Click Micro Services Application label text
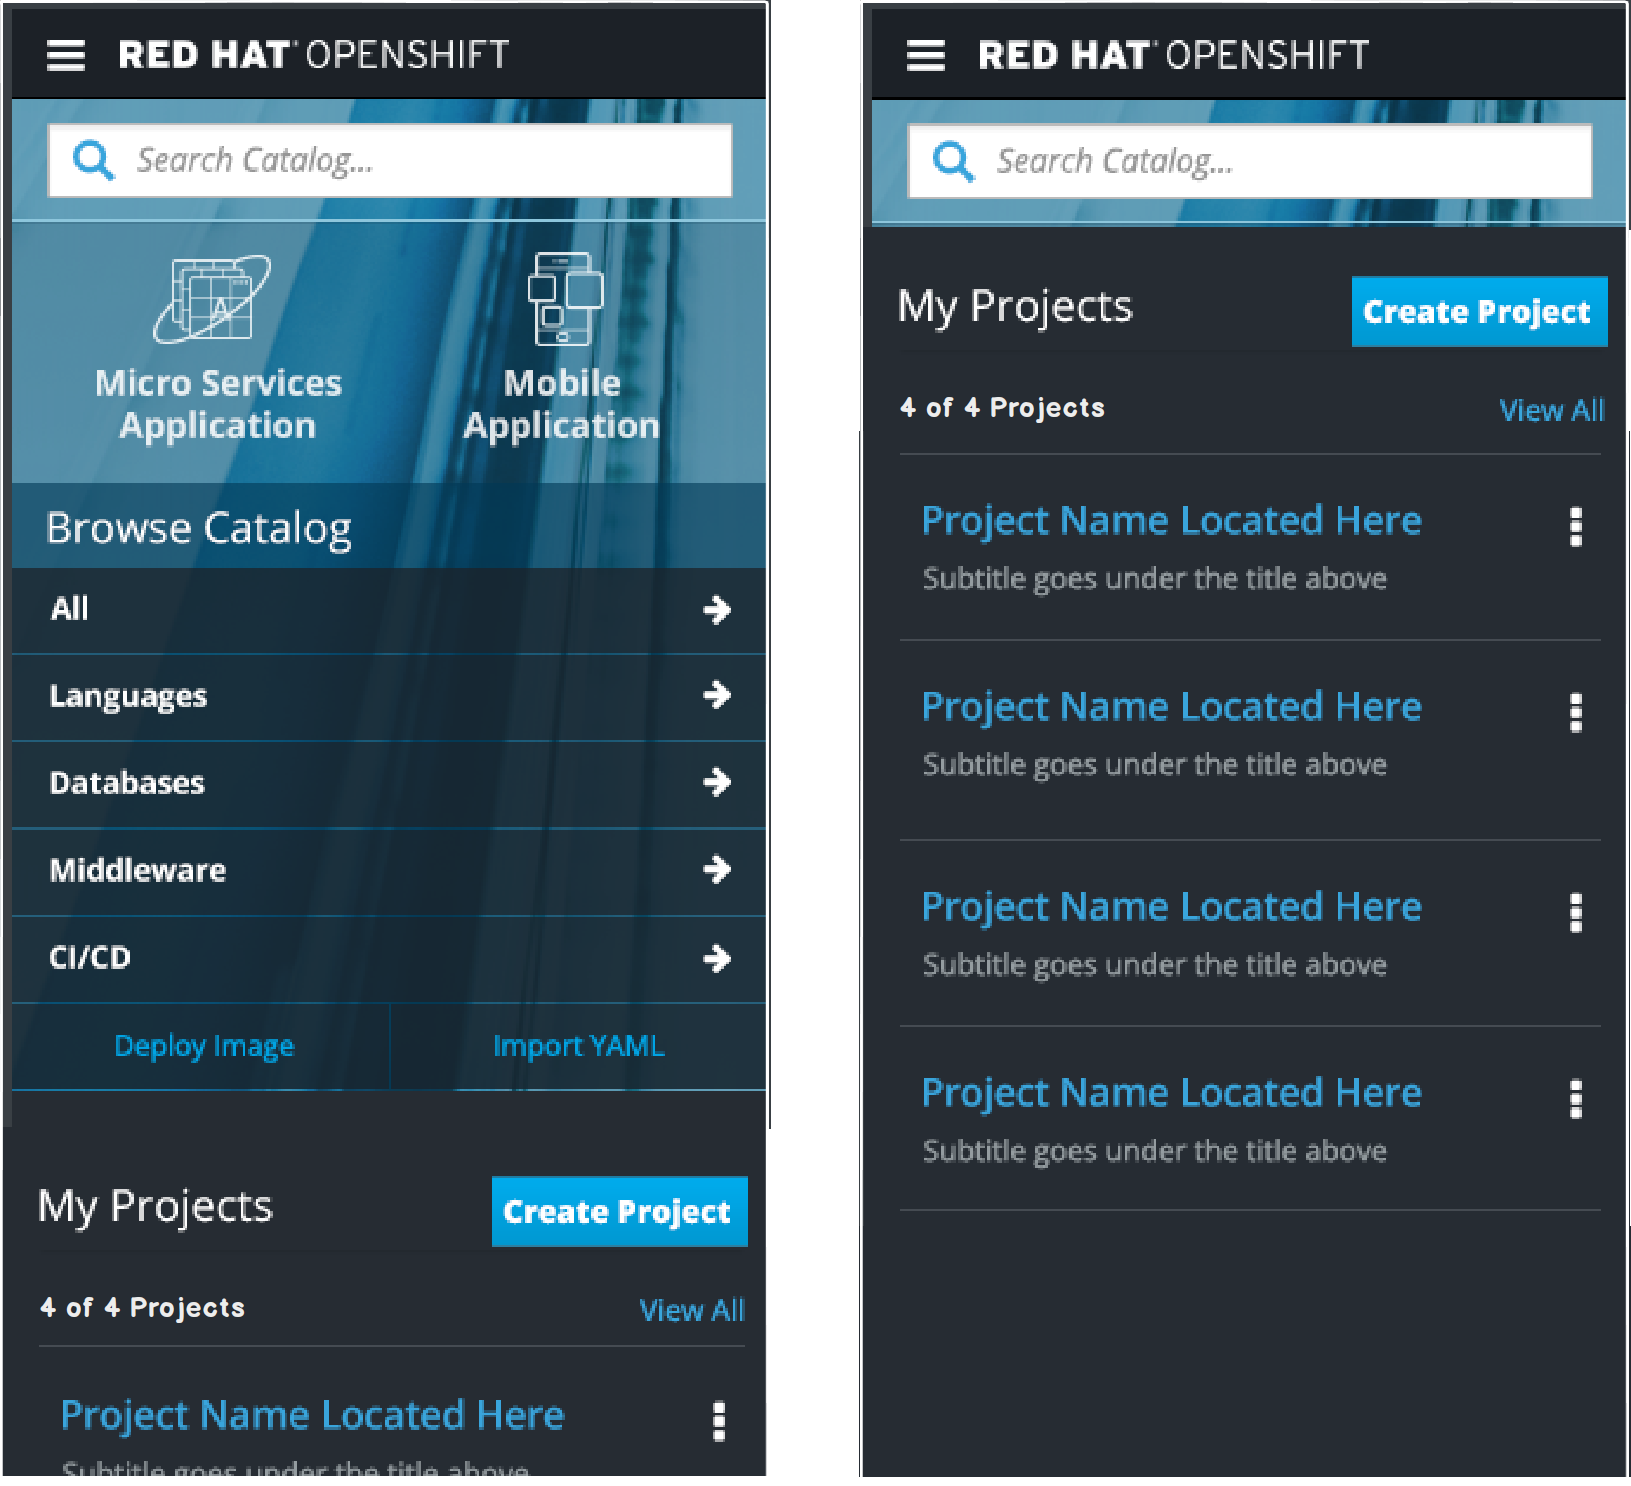The image size is (1631, 1486). point(218,404)
